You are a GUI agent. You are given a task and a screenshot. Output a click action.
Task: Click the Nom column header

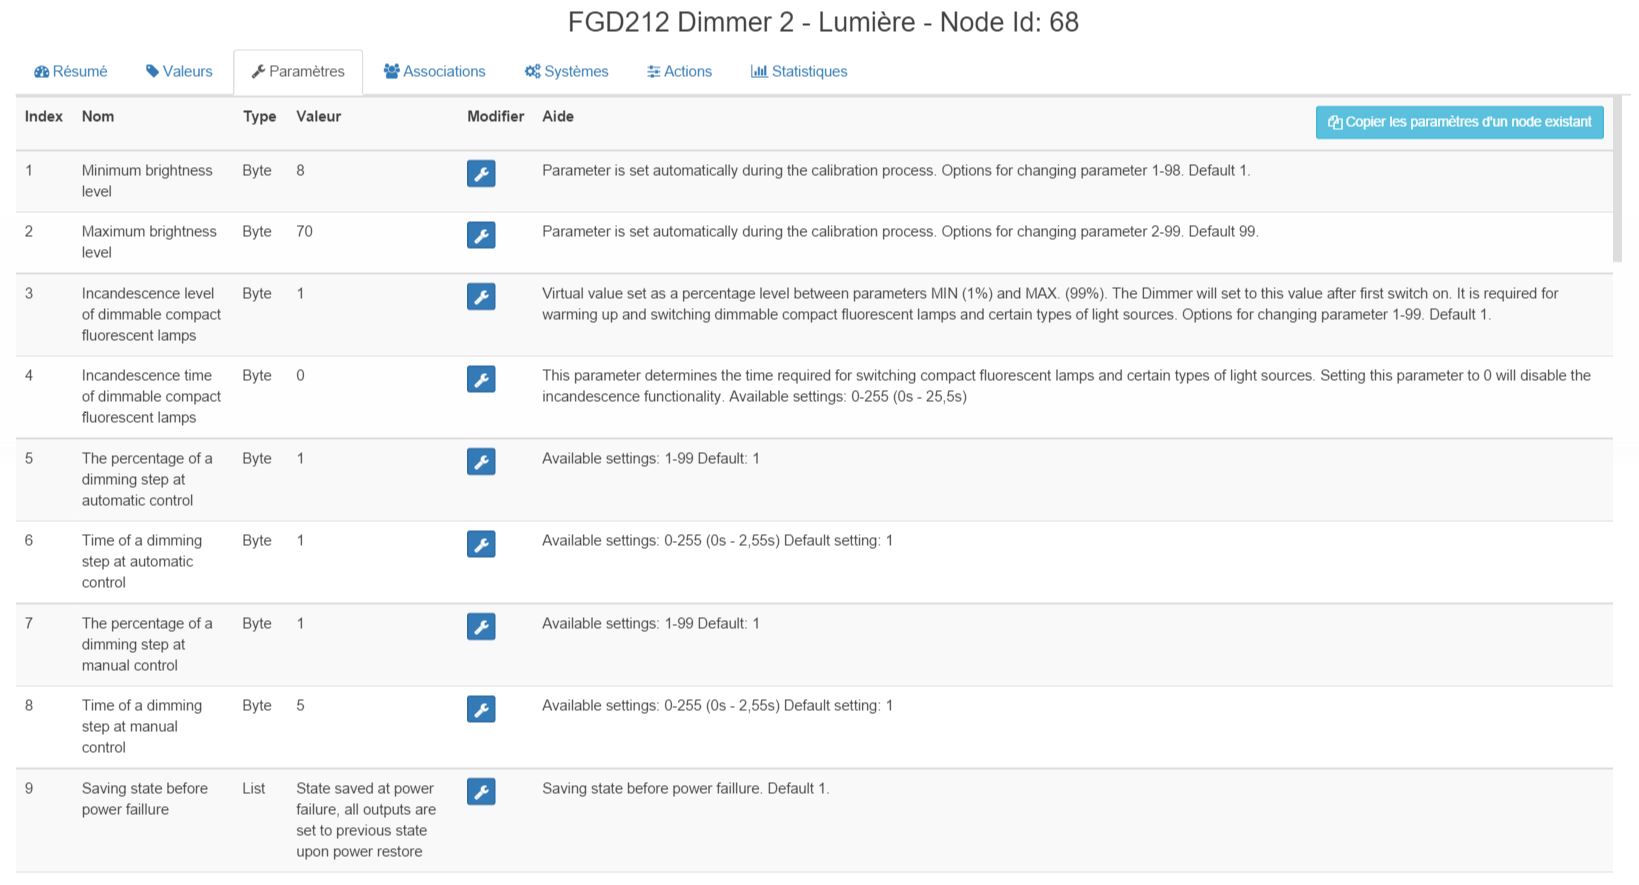[x=98, y=117]
